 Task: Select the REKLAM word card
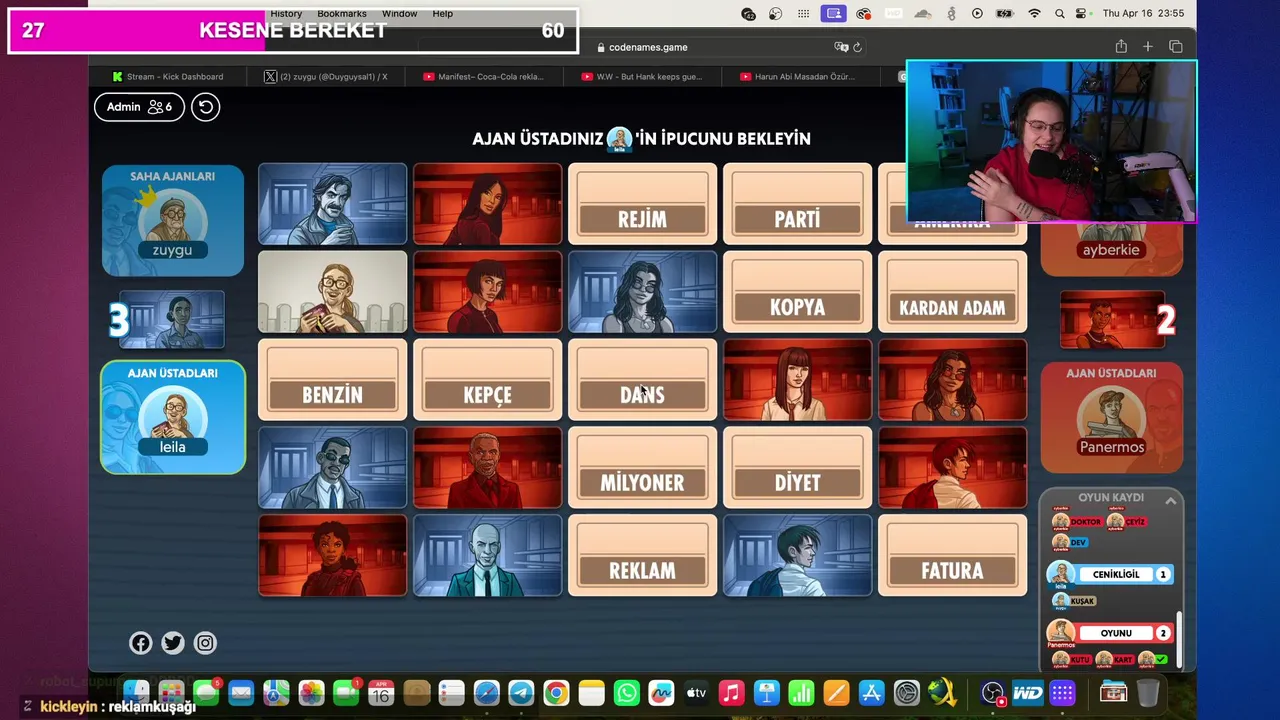pos(642,556)
